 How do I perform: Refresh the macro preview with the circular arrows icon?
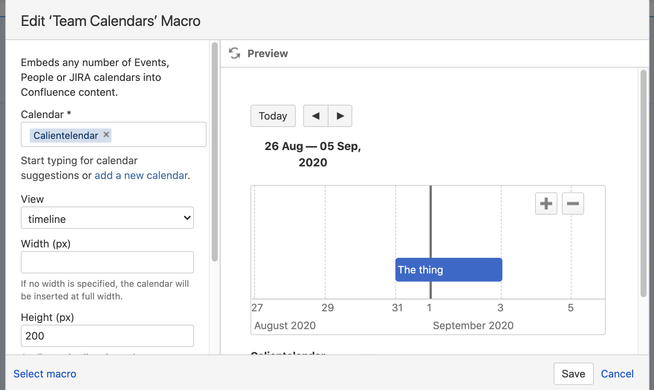[234, 53]
